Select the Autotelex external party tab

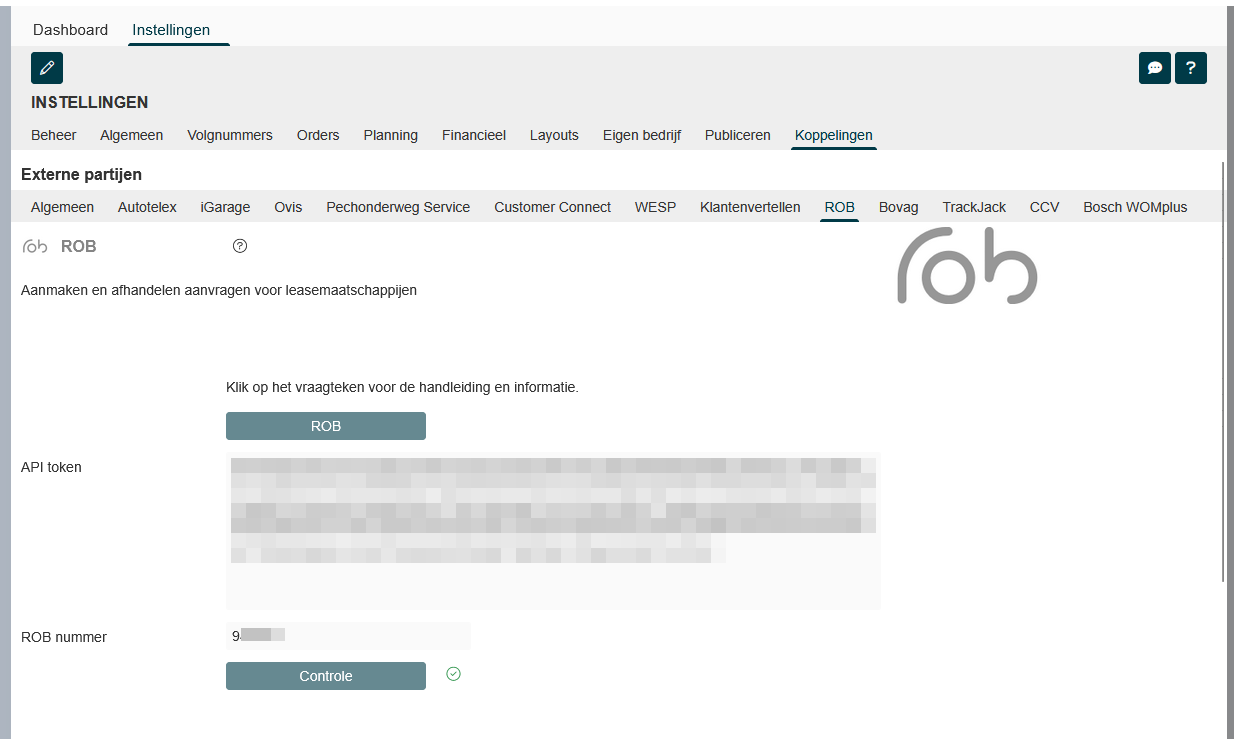coord(147,207)
